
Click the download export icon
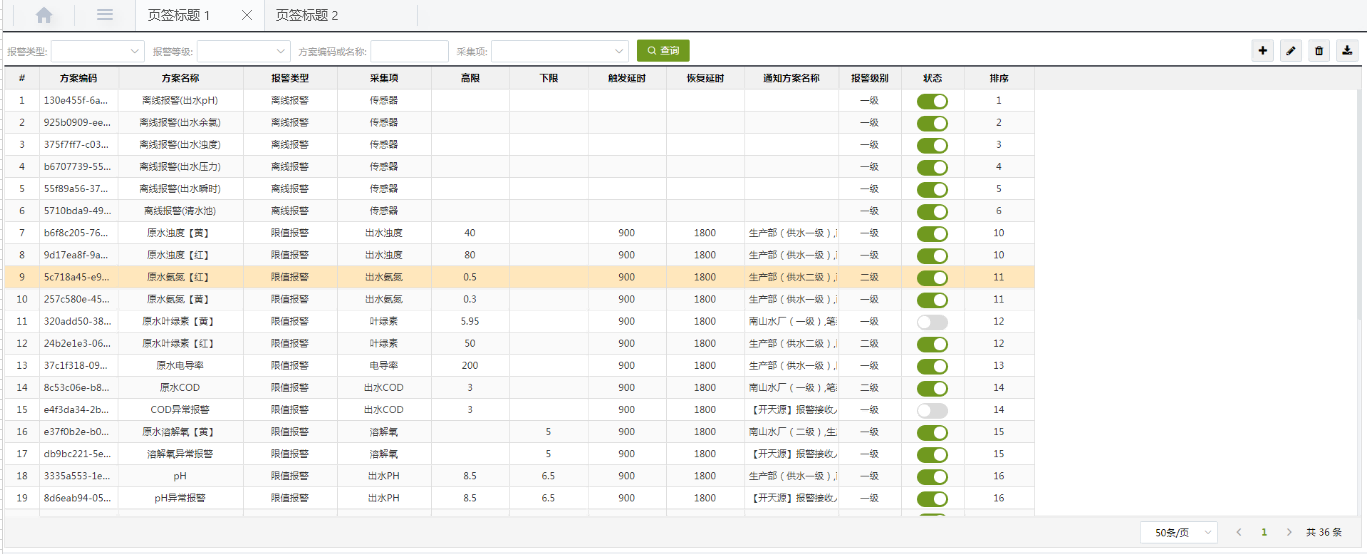tap(1347, 51)
